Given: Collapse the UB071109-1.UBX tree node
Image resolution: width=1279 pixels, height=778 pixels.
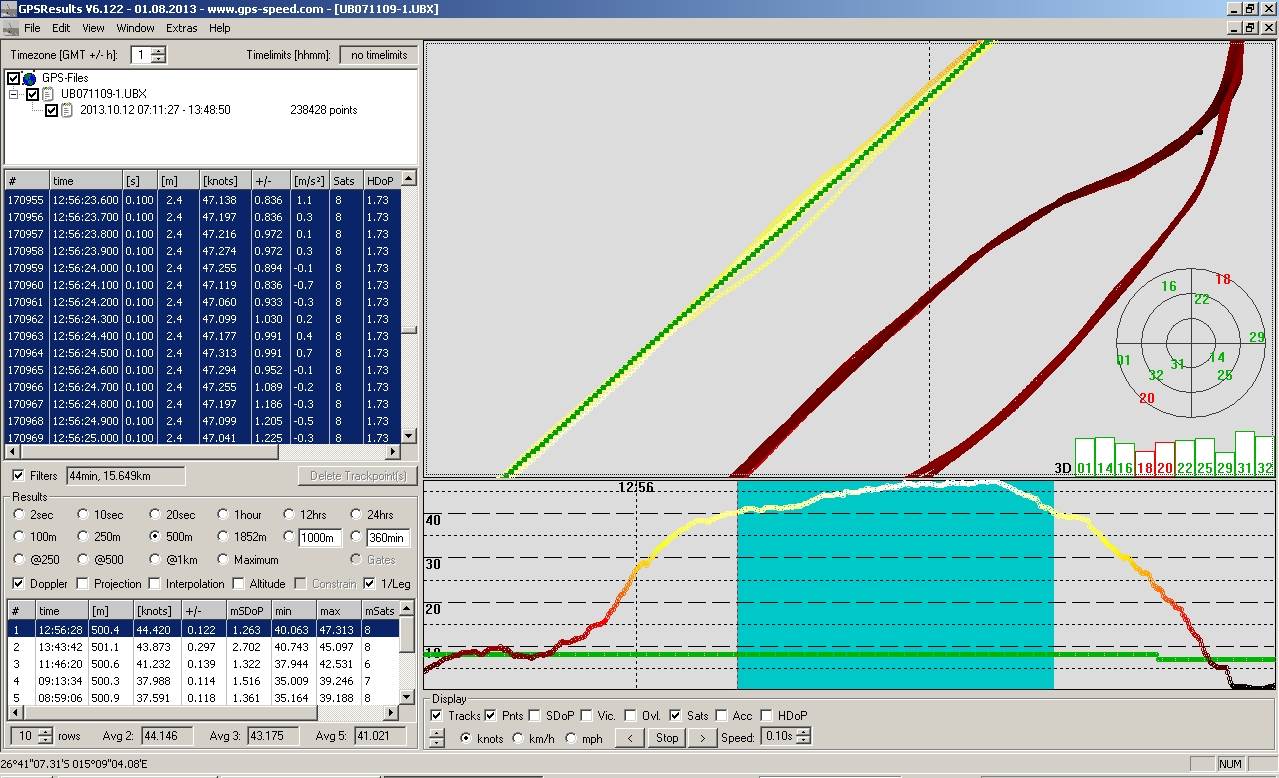Looking at the screenshot, I should 15,94.
